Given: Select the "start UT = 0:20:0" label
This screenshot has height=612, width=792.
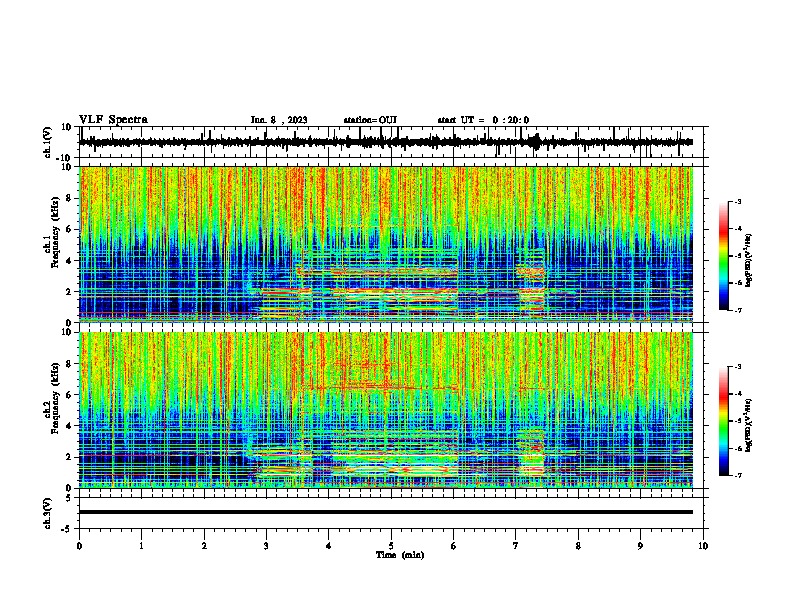Looking at the screenshot, I should [483, 120].
